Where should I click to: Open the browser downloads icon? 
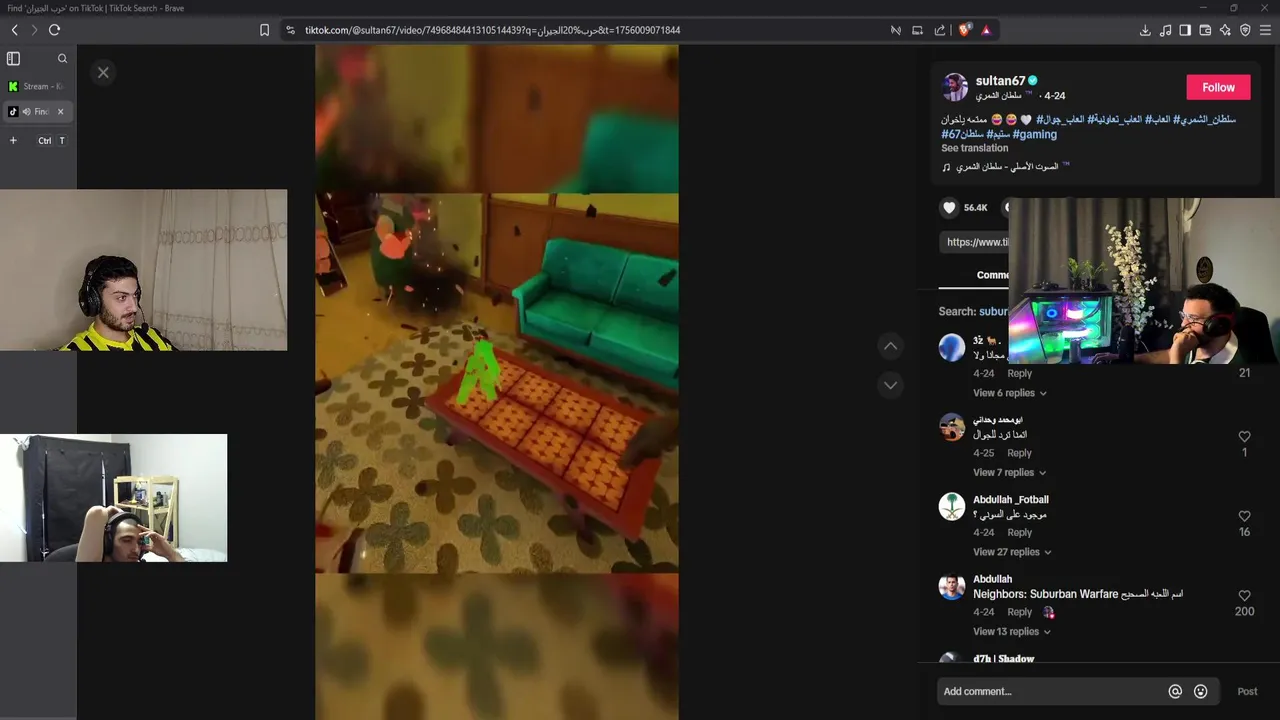point(1145,30)
